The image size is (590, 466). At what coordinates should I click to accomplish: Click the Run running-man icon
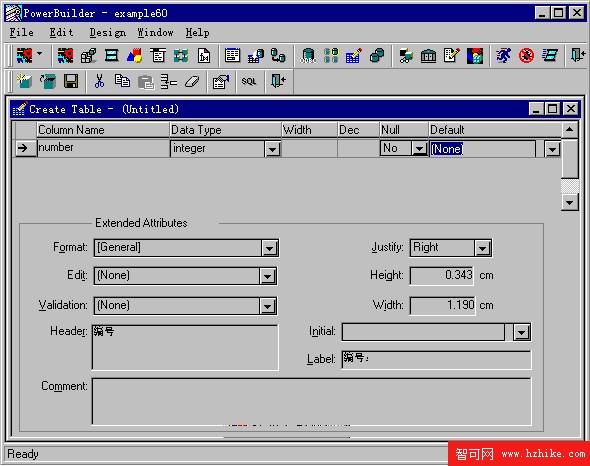[503, 56]
